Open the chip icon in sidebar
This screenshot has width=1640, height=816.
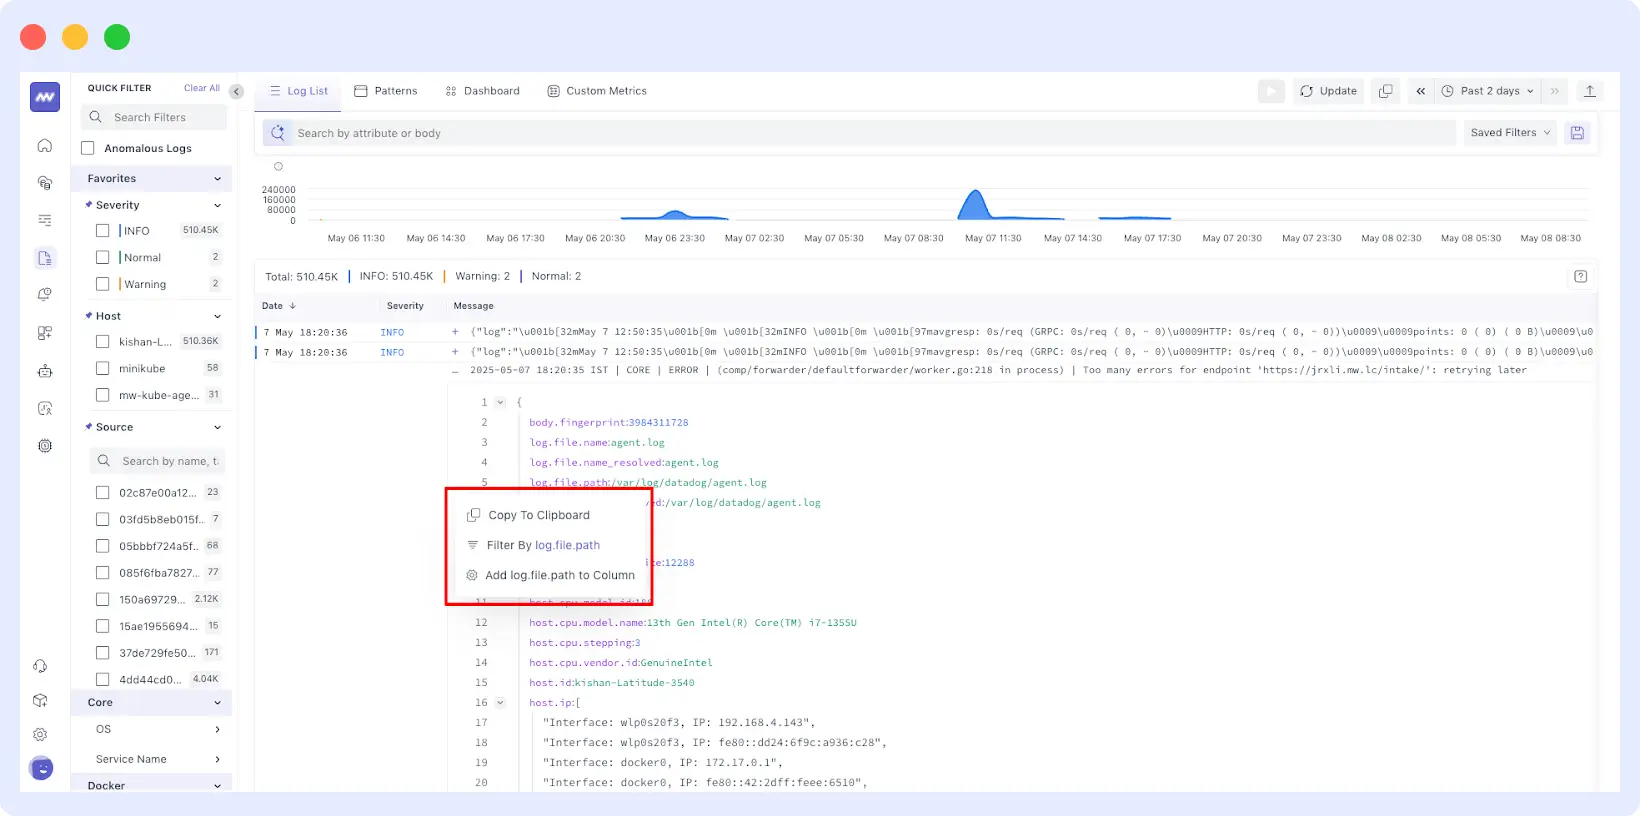coord(45,446)
